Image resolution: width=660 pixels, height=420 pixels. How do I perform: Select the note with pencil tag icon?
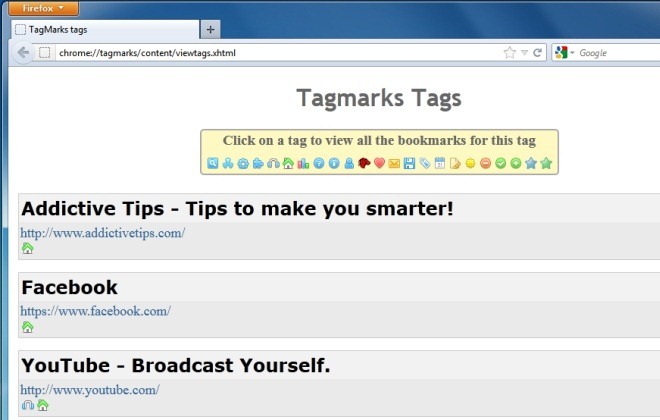click(x=455, y=163)
